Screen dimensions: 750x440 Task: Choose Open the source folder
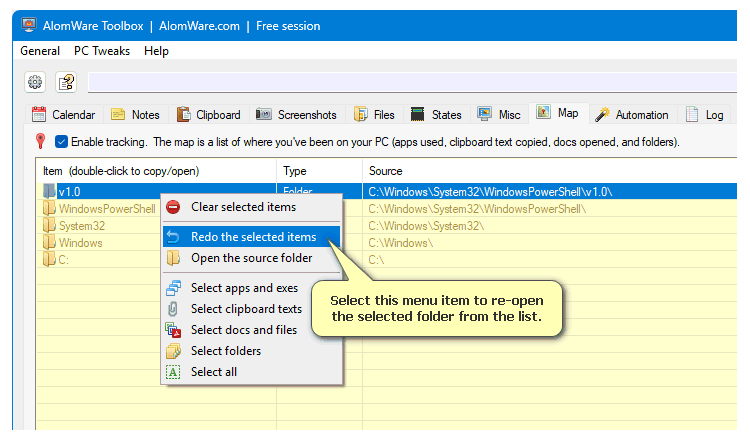tap(251, 258)
